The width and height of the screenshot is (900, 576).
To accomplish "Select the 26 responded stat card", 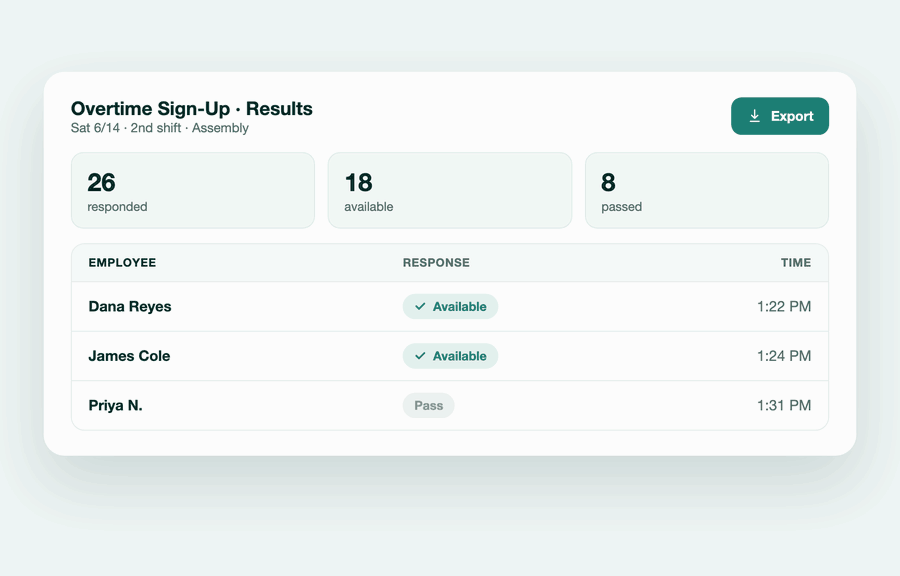I will [193, 190].
